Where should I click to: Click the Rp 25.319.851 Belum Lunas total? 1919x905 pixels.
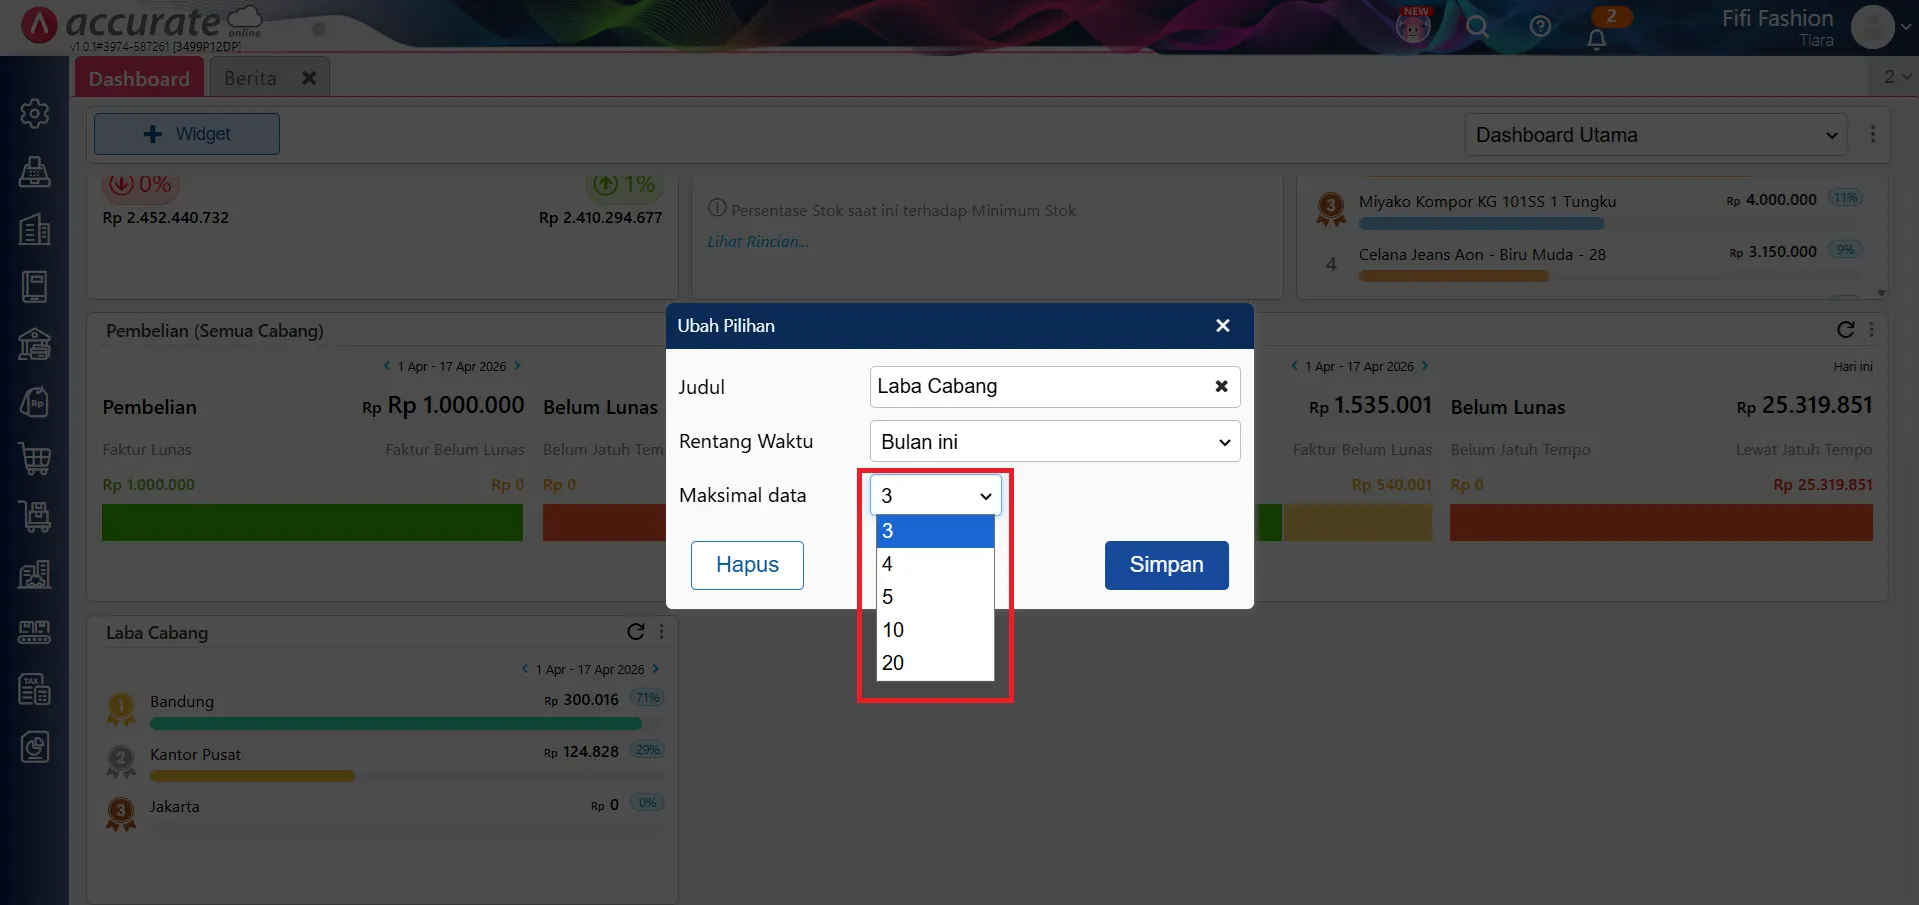pyautogui.click(x=1805, y=406)
